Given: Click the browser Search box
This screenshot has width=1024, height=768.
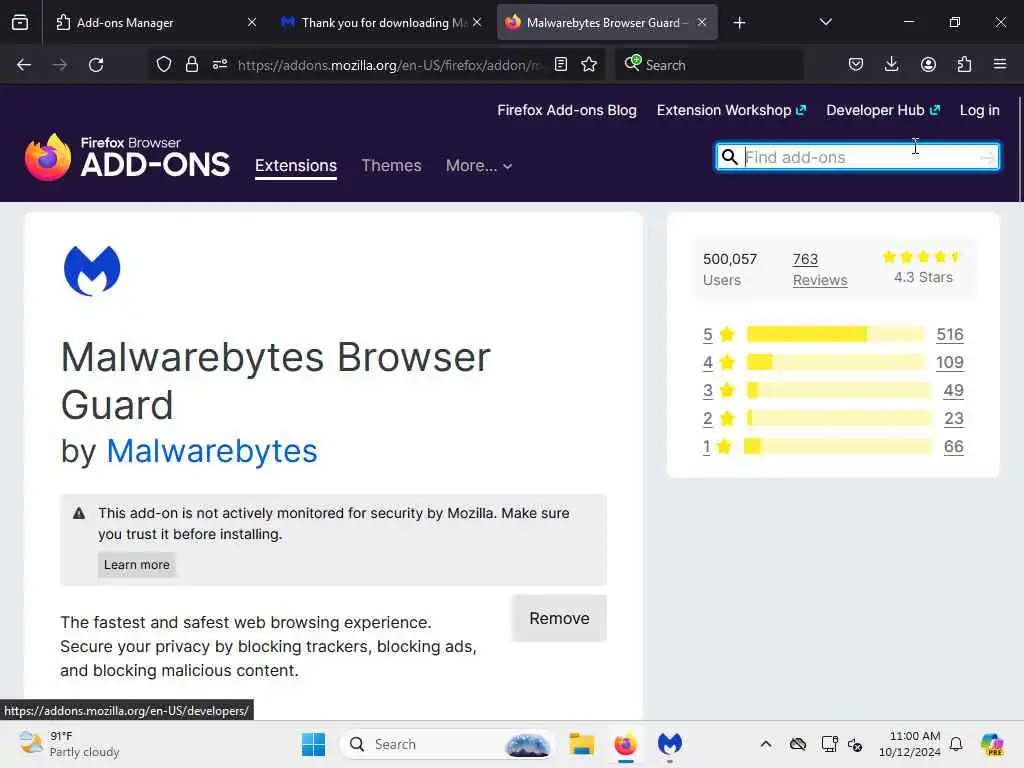Looking at the screenshot, I should [x=709, y=65].
